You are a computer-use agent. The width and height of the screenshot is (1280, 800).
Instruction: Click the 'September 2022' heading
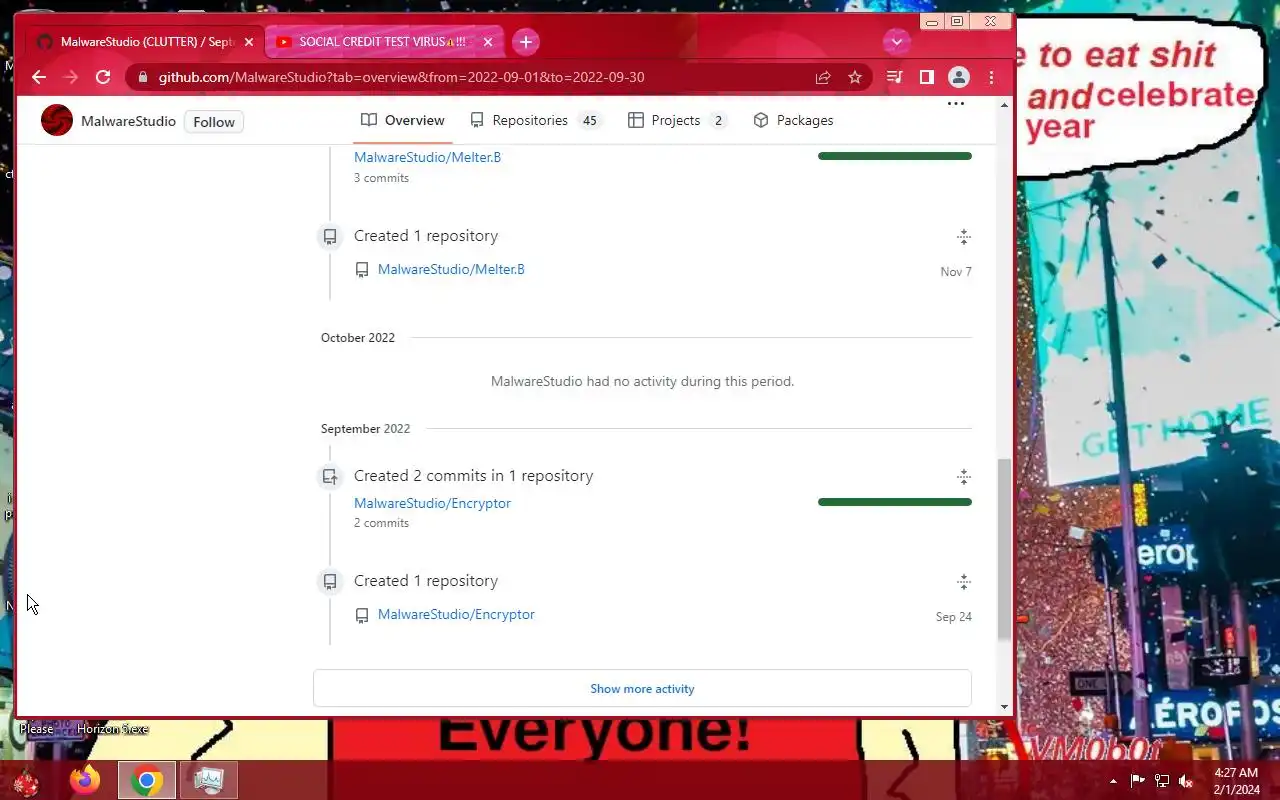click(x=365, y=429)
